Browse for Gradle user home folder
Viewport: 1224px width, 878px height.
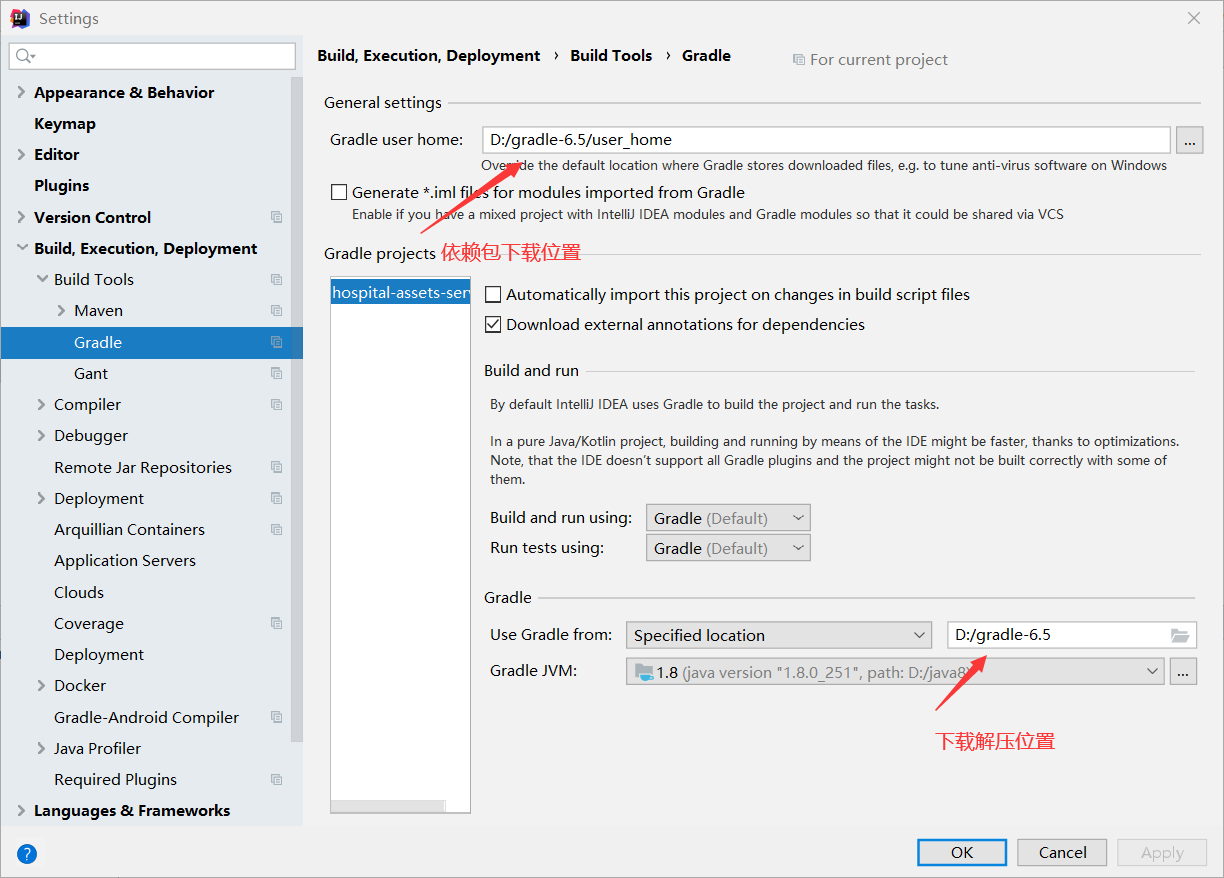coord(1189,140)
